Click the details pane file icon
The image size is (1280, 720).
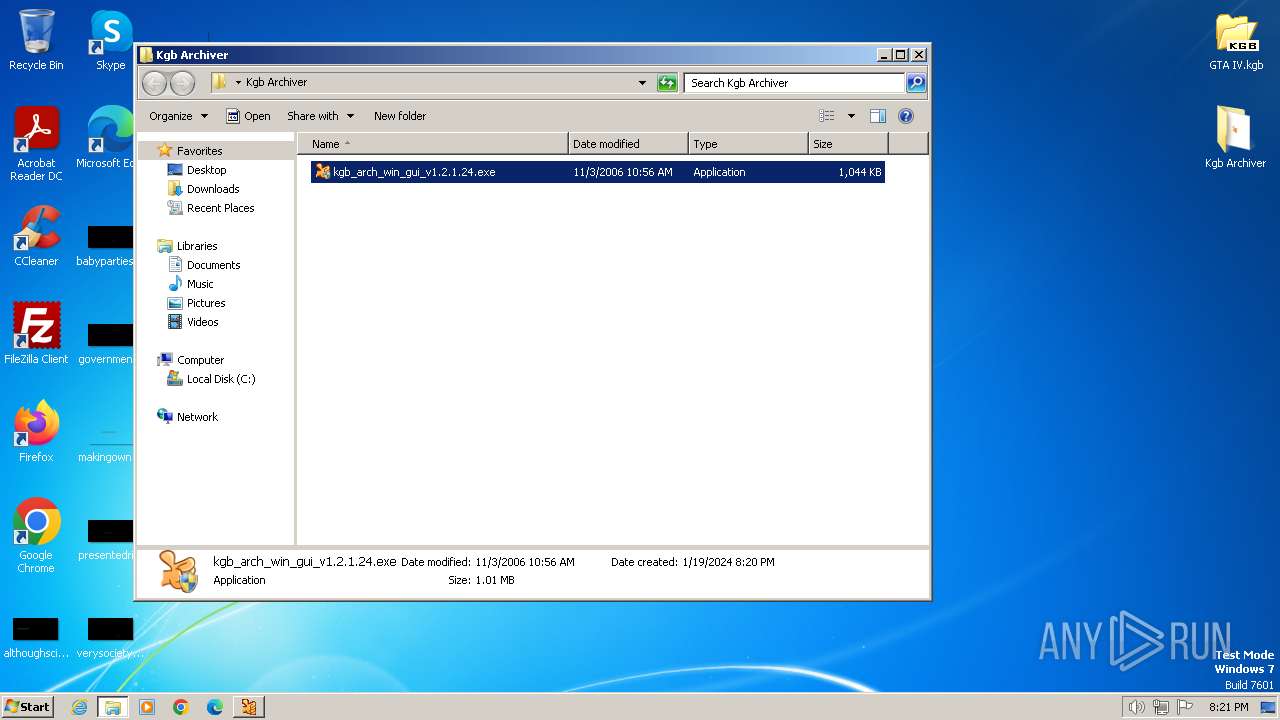coord(180,571)
